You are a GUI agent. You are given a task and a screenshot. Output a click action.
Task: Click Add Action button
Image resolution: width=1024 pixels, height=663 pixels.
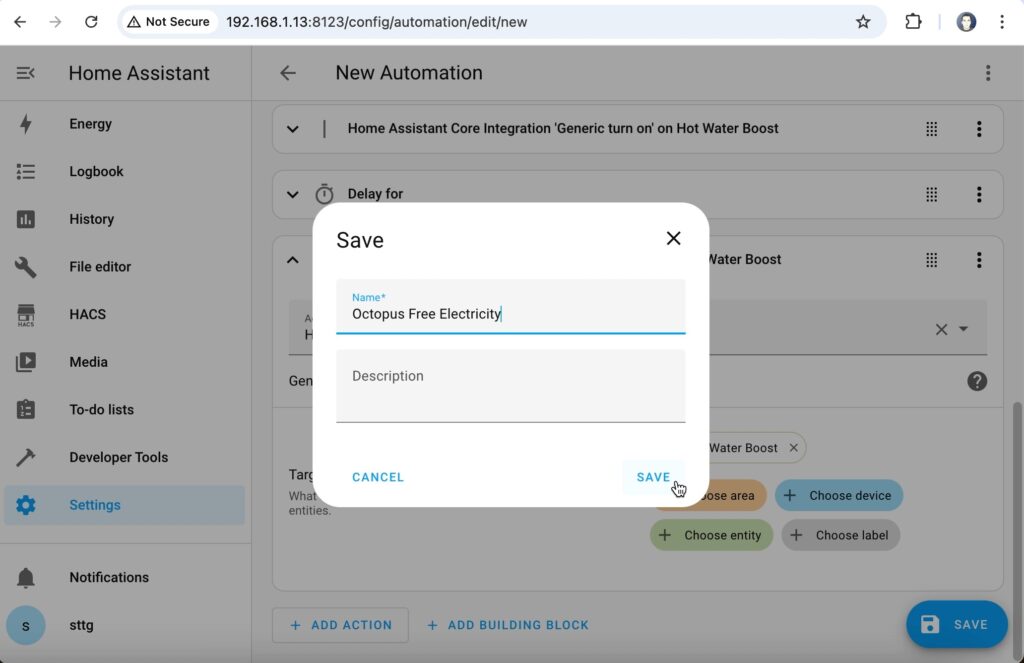(340, 625)
